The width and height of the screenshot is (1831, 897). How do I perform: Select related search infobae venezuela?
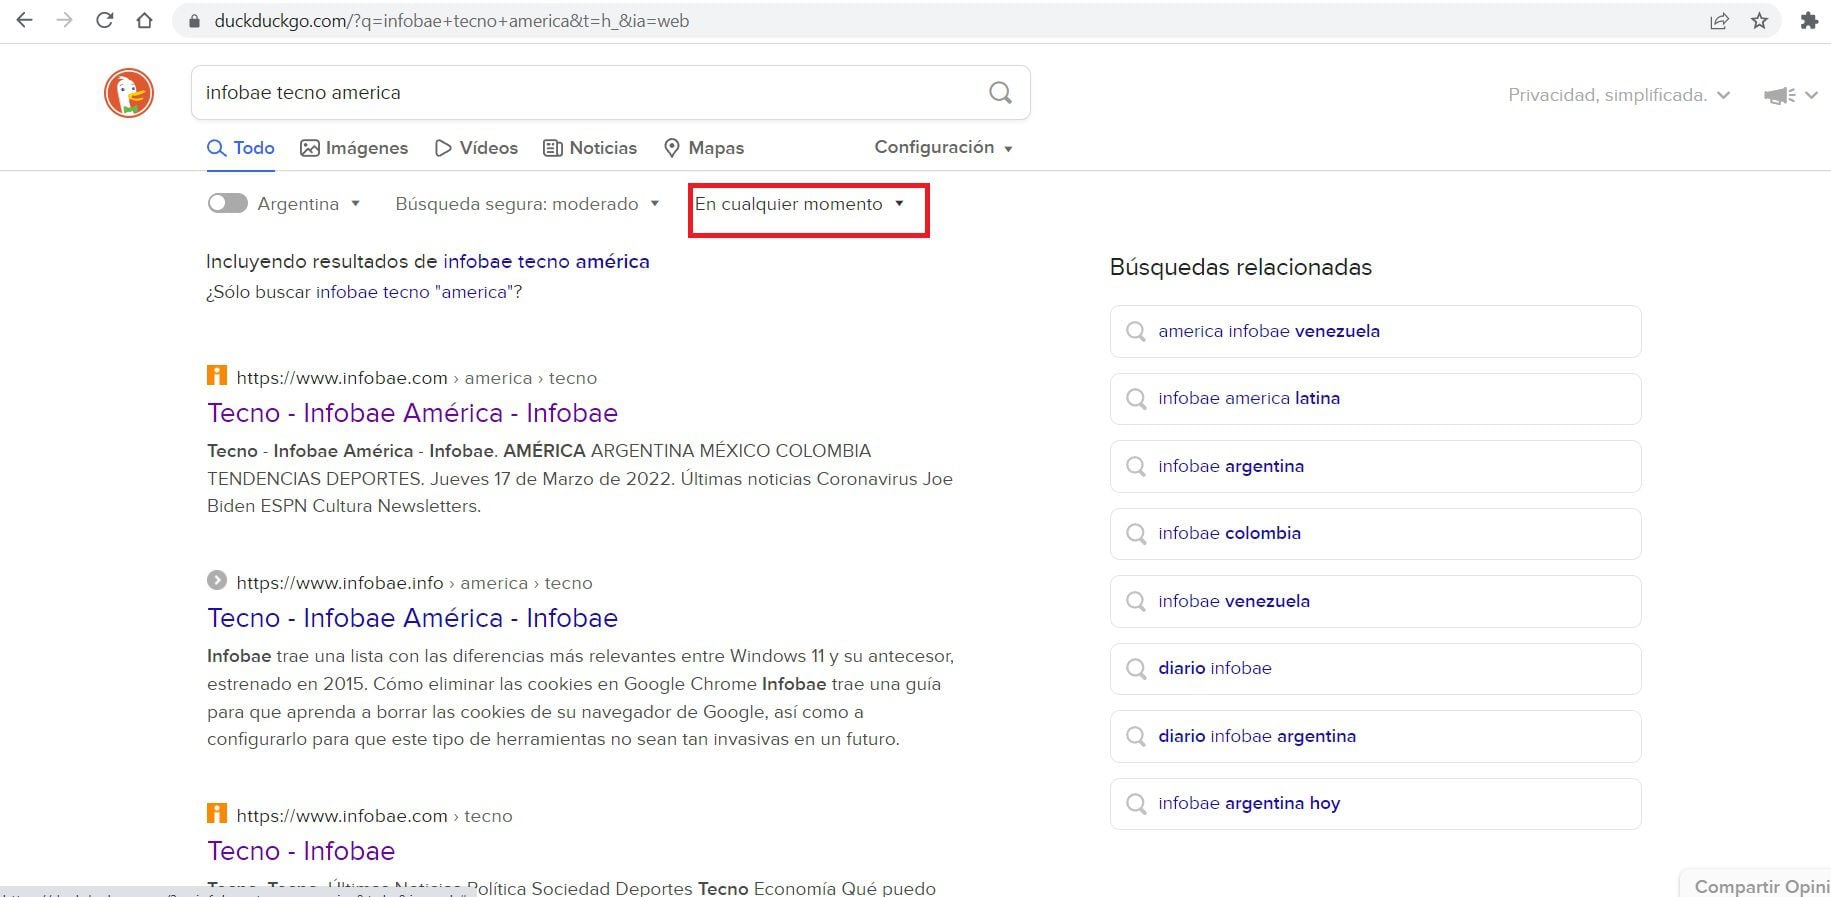click(1375, 601)
